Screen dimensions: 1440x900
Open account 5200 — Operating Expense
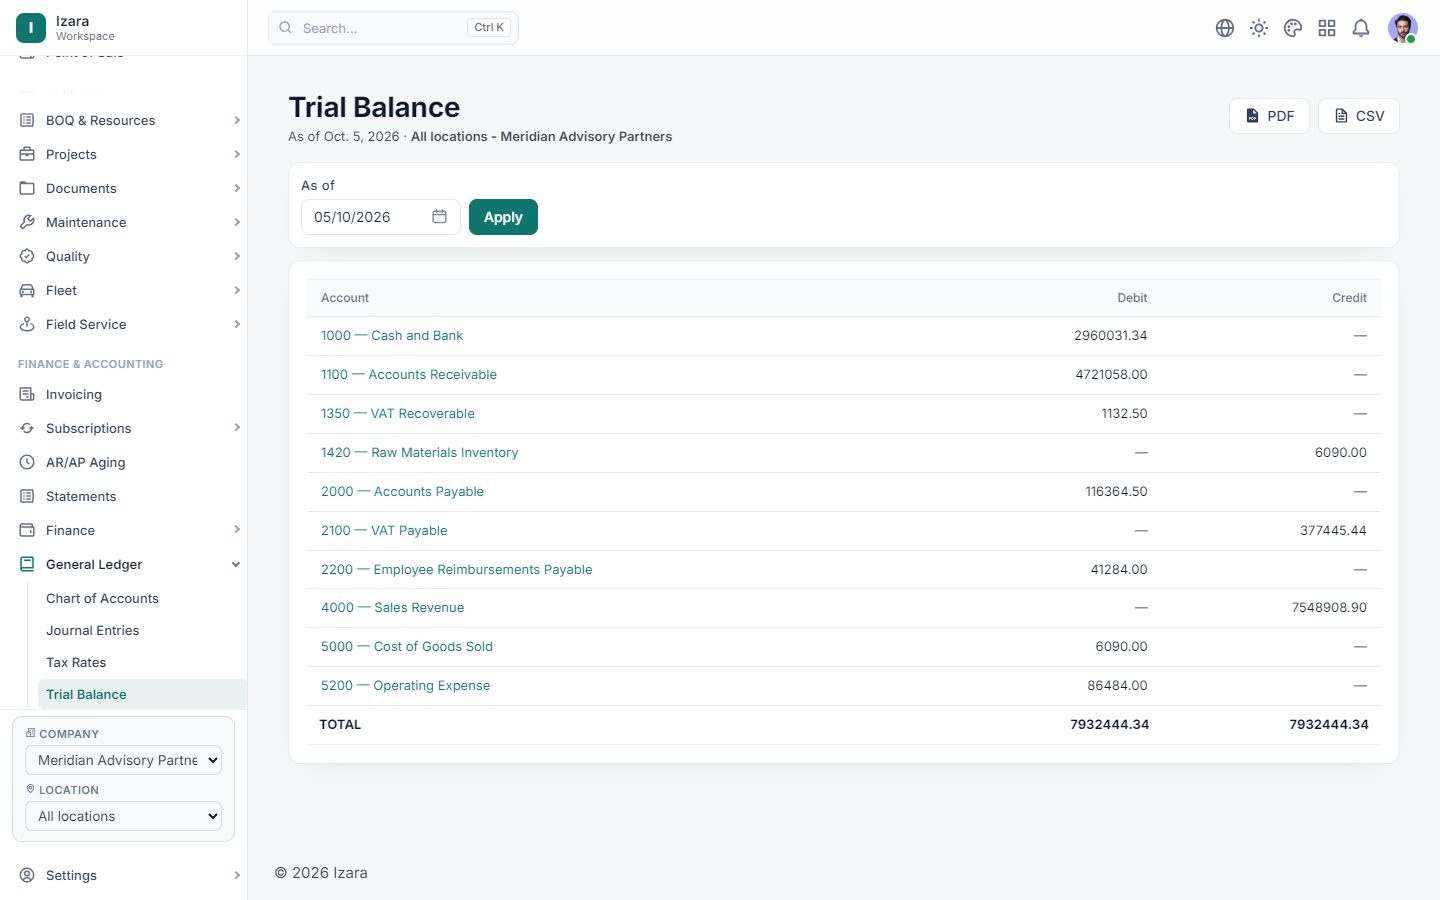point(405,686)
